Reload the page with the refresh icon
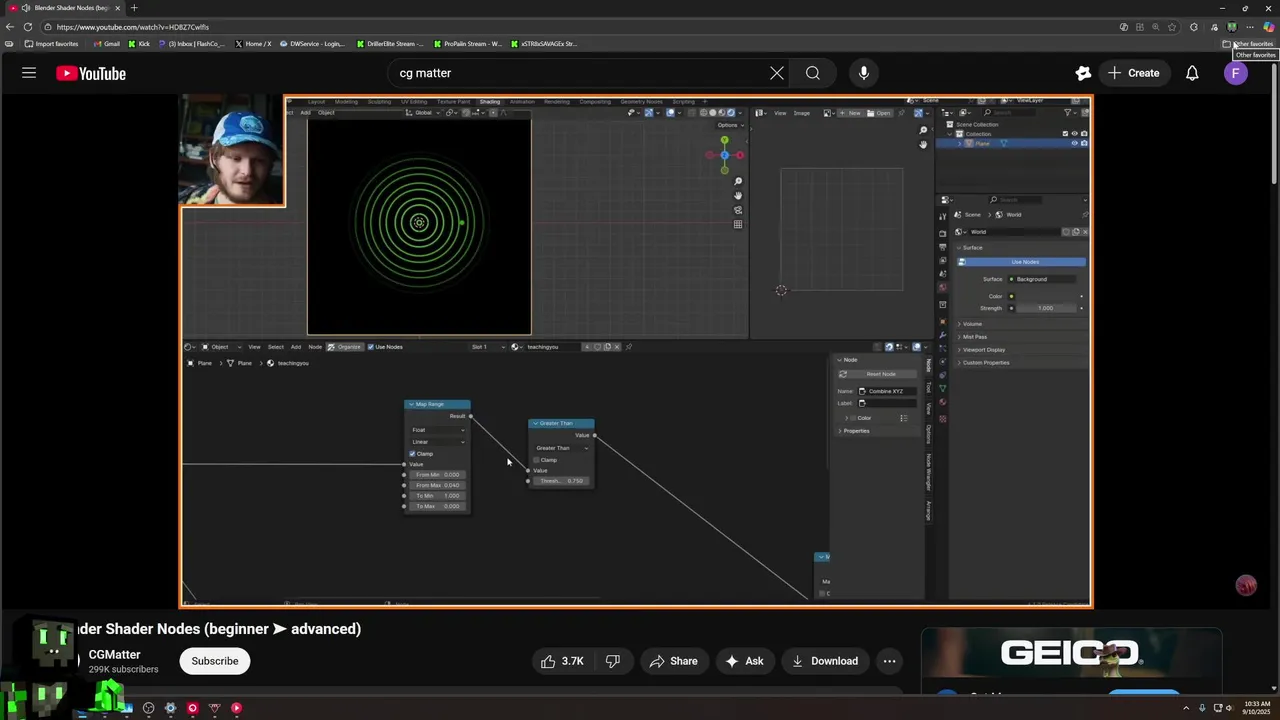Viewport: 1280px width, 720px height. coord(27,27)
